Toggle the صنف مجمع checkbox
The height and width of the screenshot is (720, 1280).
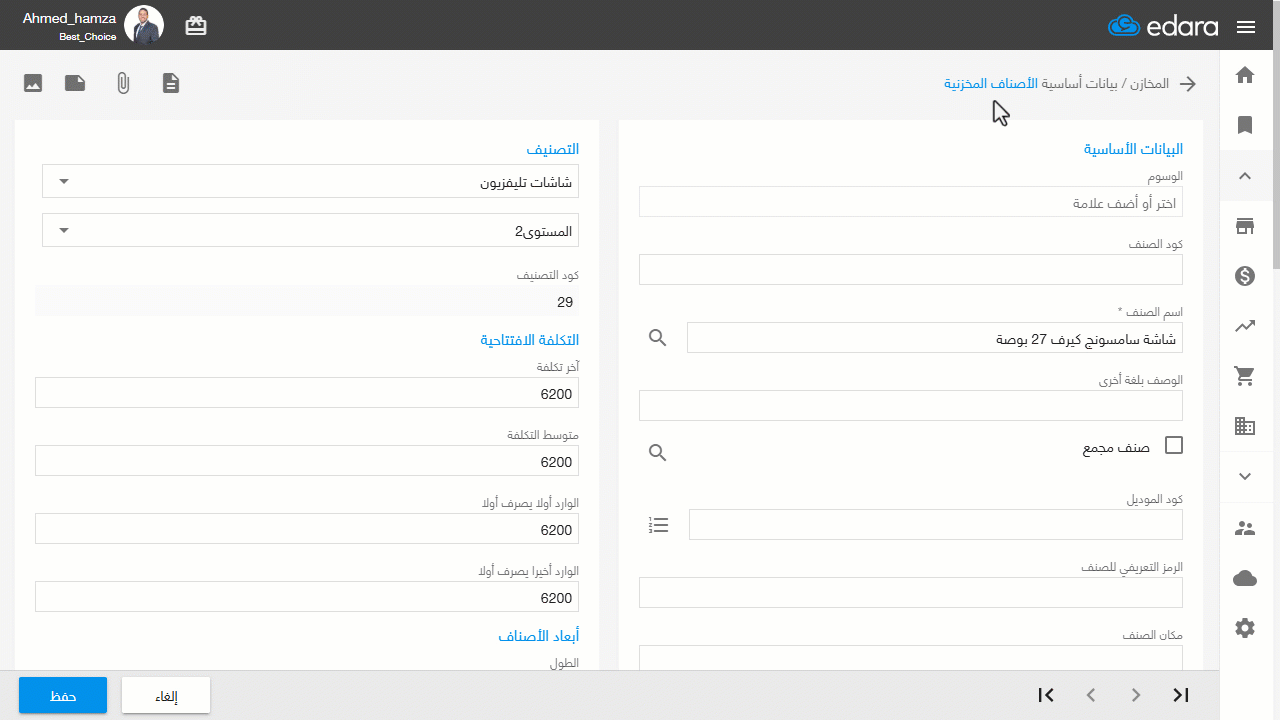tap(1174, 445)
